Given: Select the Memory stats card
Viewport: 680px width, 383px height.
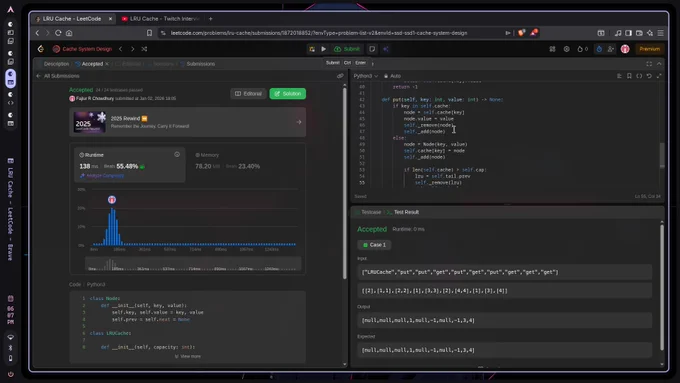Looking at the screenshot, I should click(x=246, y=165).
